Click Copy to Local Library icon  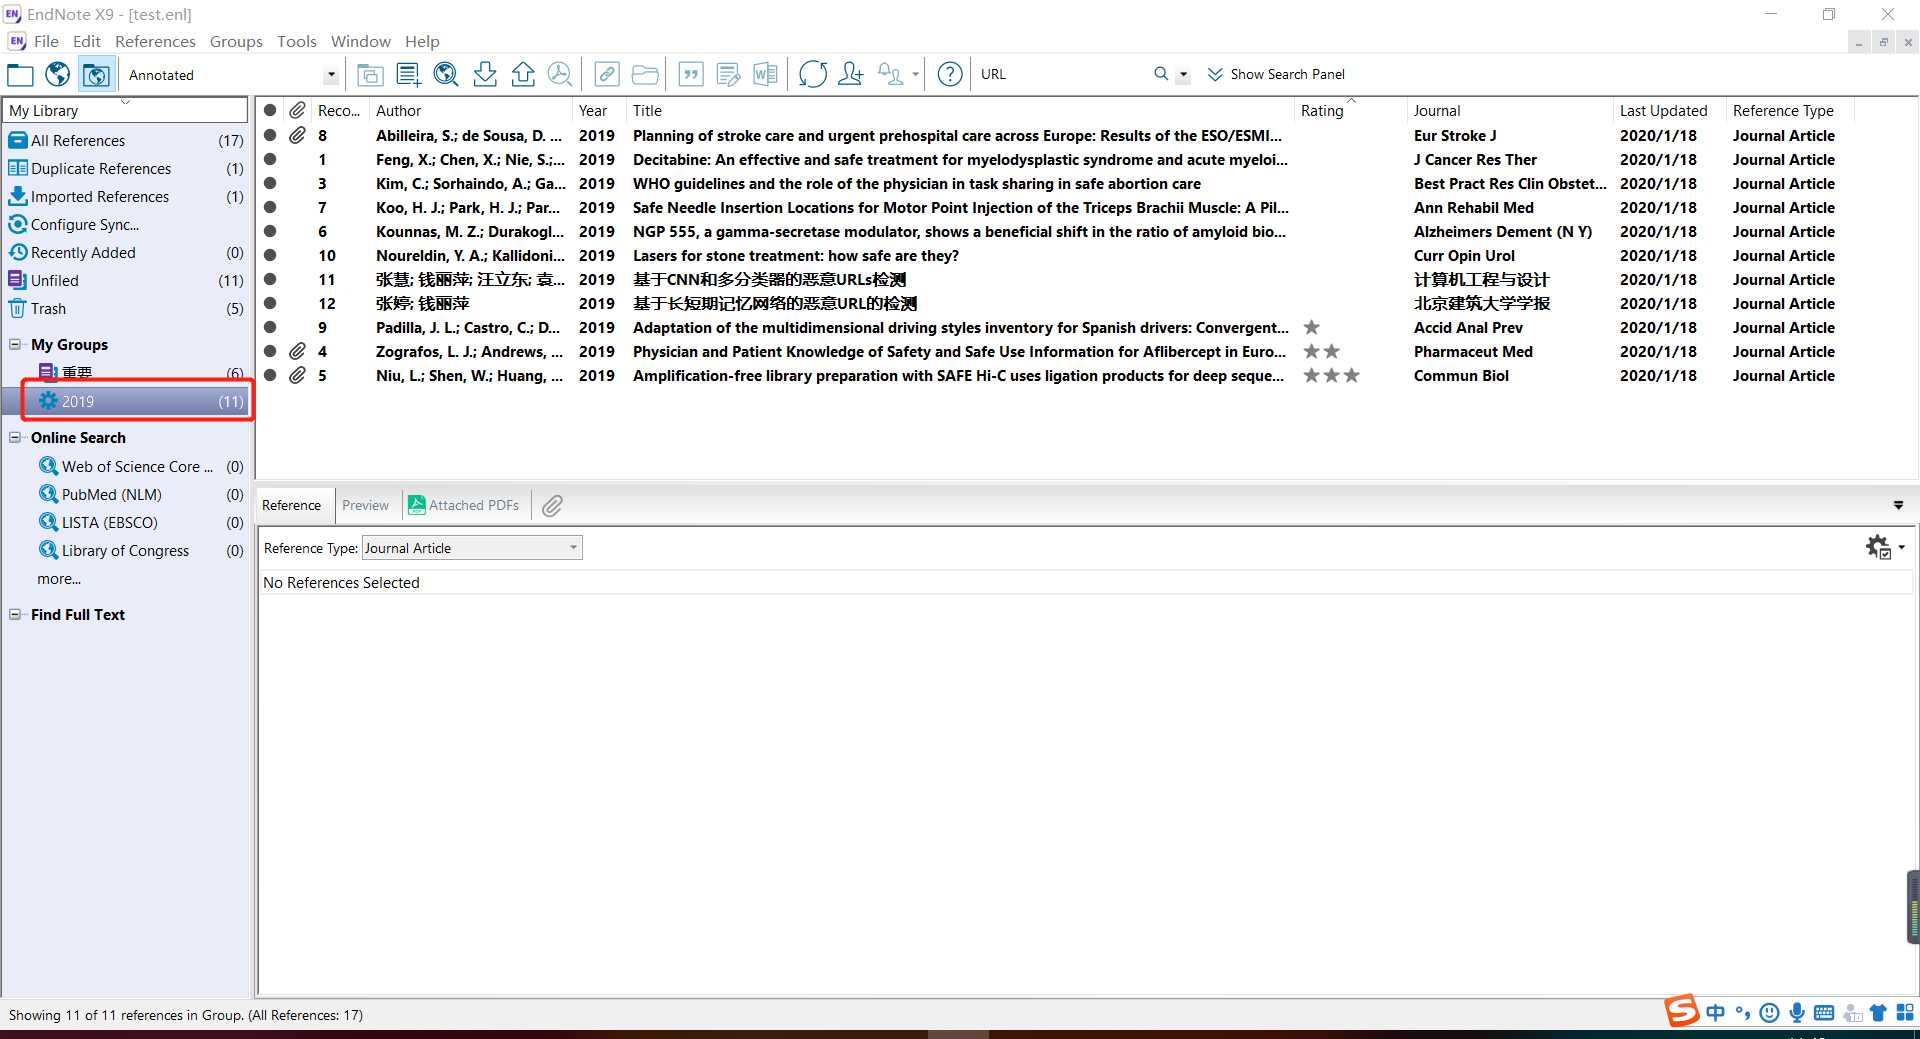[370, 74]
